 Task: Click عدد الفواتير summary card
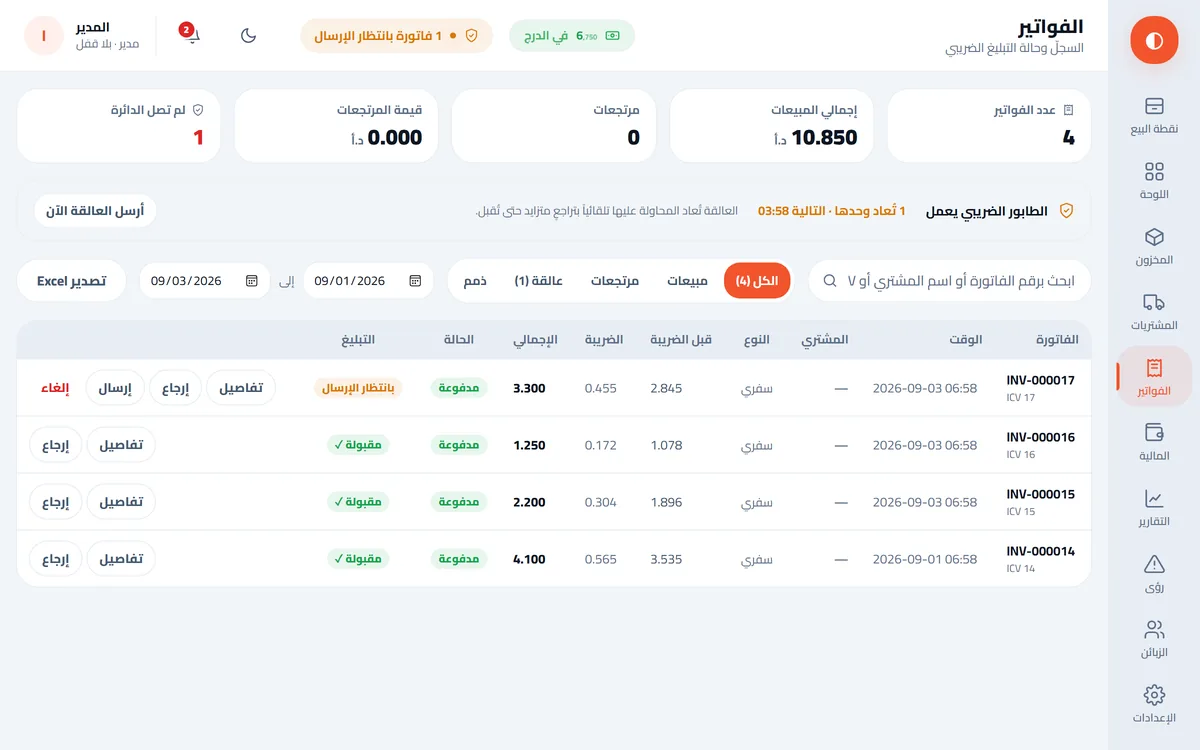click(989, 125)
